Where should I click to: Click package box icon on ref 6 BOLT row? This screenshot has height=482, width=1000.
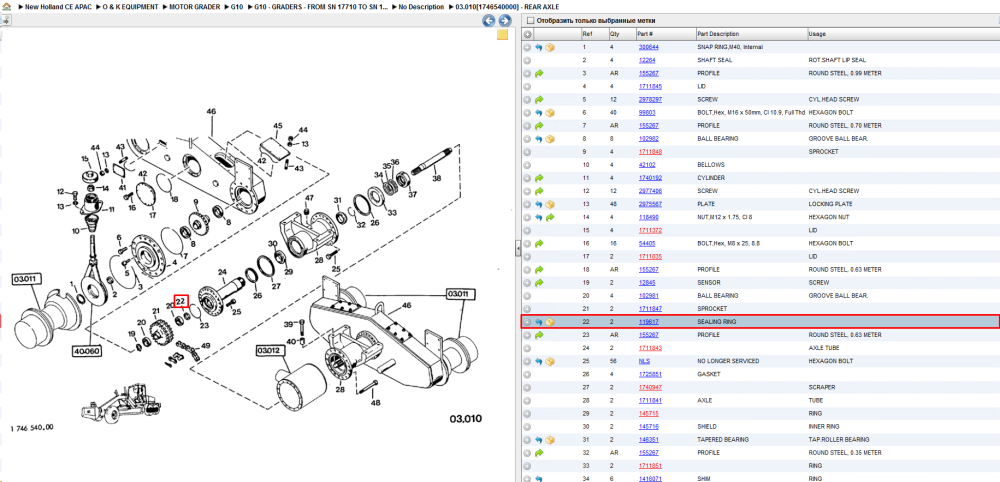pos(550,112)
